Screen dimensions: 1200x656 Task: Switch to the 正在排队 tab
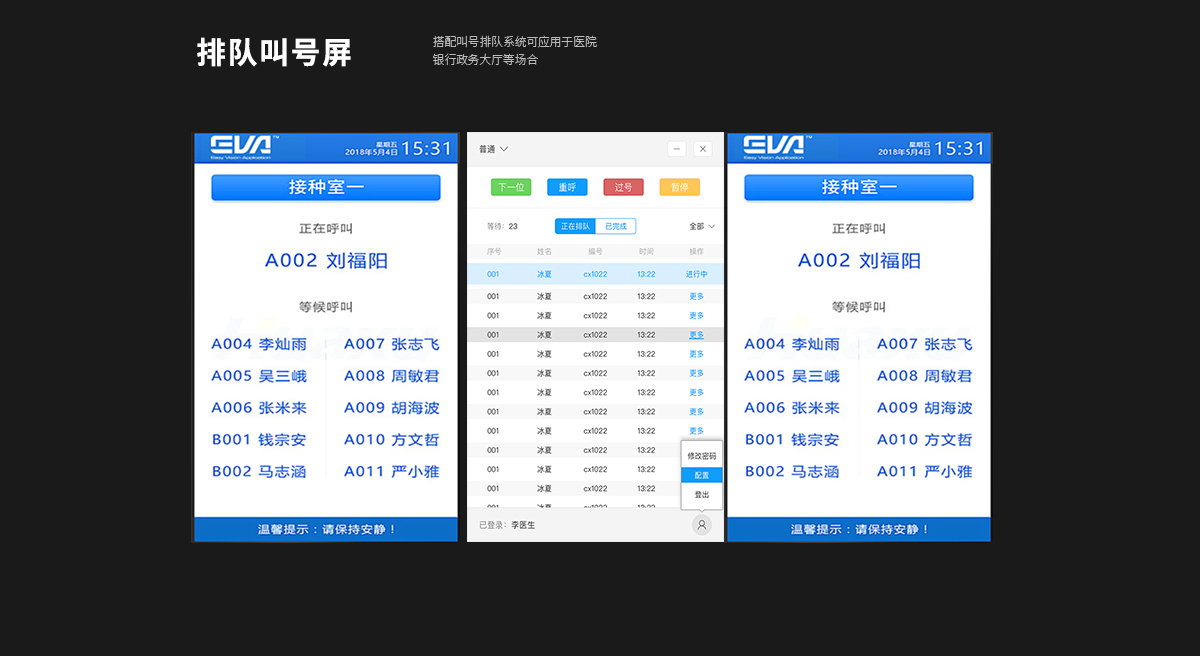(x=575, y=227)
